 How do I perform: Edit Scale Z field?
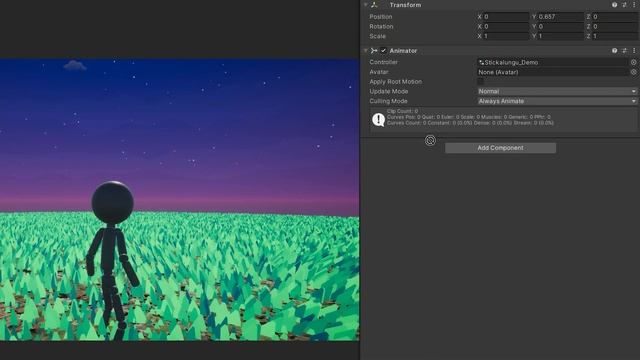coord(615,36)
